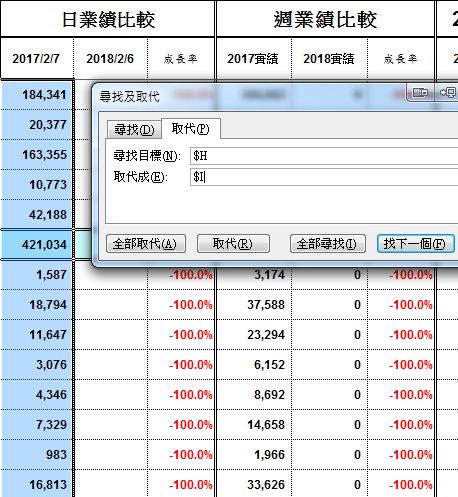Select the 2018/2/6 column header
Image resolution: width=458 pixels, height=497 pixels.
(x=110, y=59)
